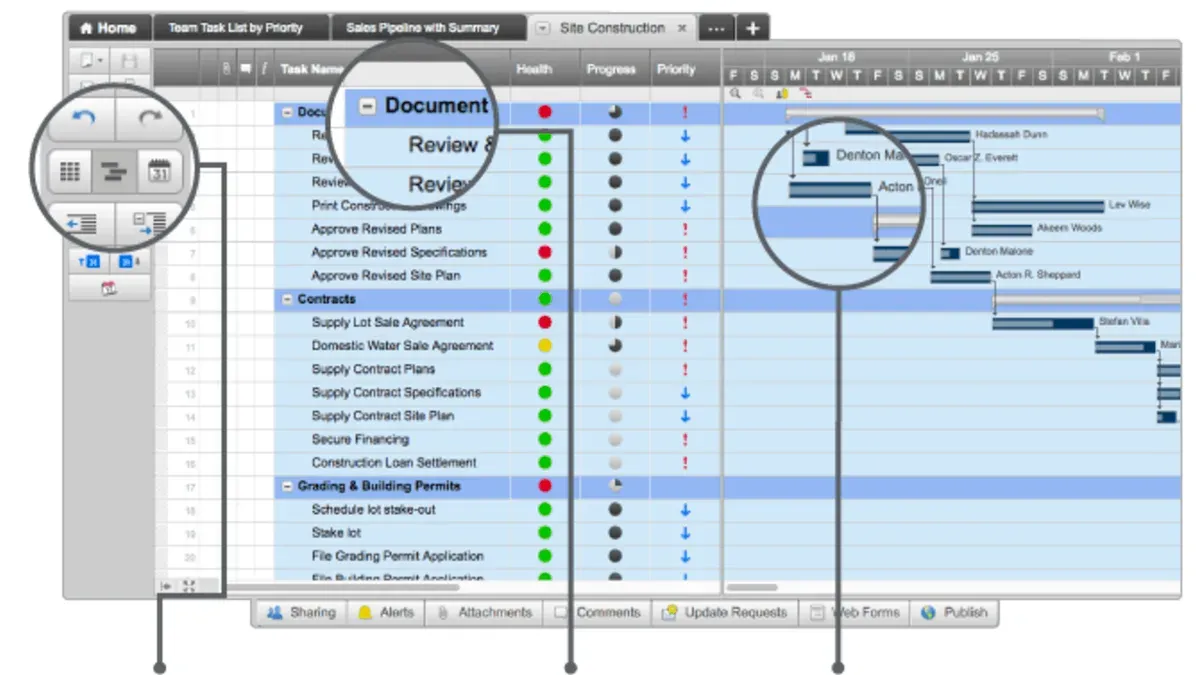Click red health dot for Supply Lot Sale Agreement

[x=545, y=322]
